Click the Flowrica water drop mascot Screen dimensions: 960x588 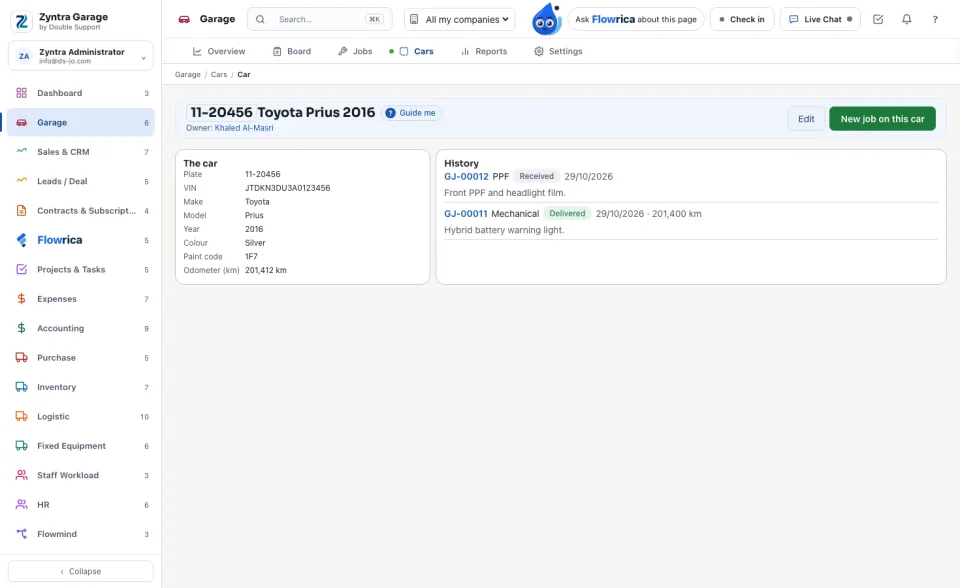pyautogui.click(x=546, y=19)
